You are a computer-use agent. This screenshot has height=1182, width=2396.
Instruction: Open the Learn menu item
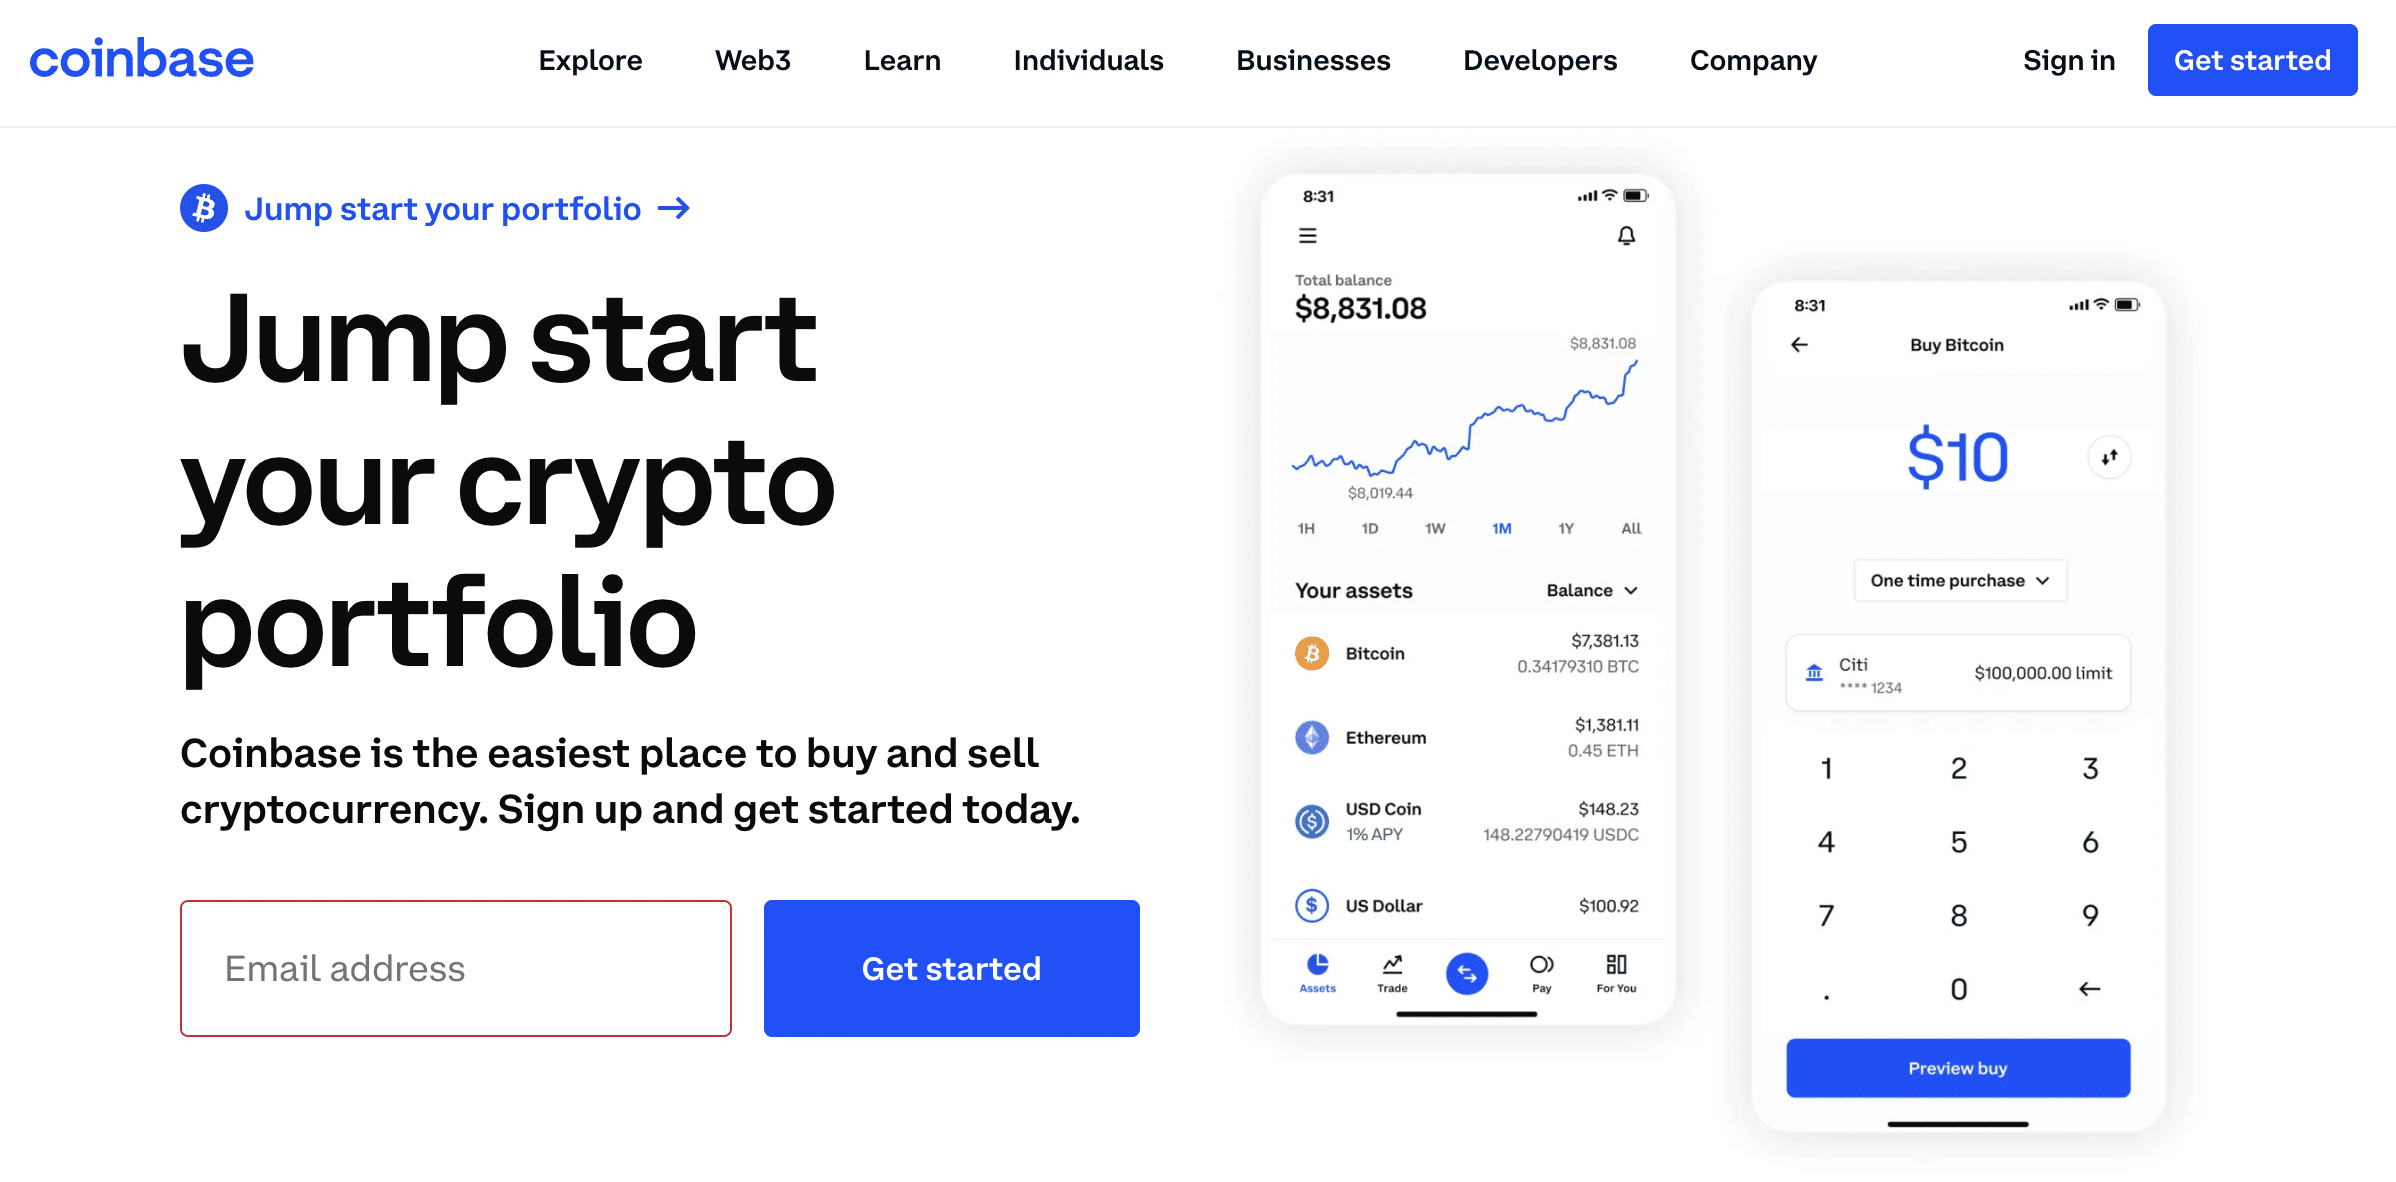pyautogui.click(x=902, y=60)
